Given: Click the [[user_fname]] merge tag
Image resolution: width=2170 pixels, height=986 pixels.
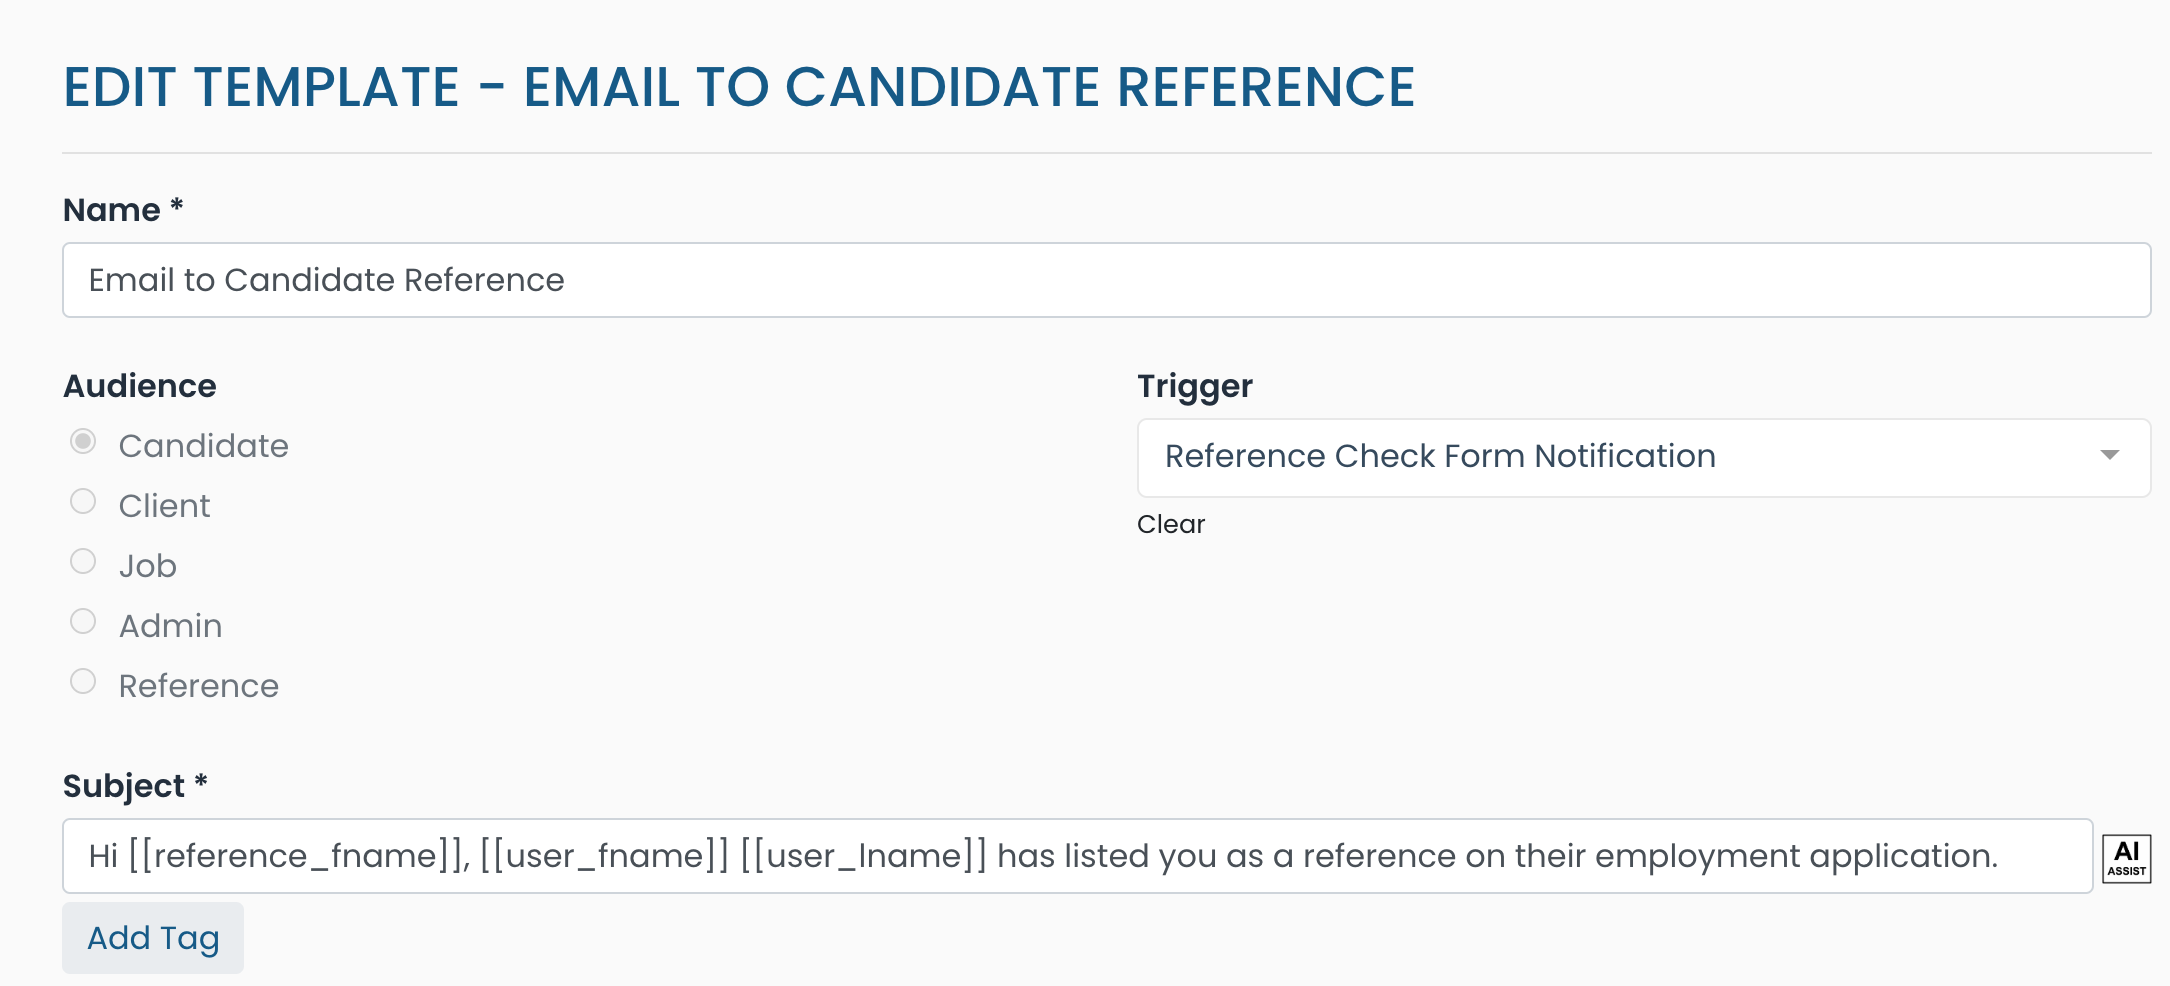Looking at the screenshot, I should (x=600, y=856).
